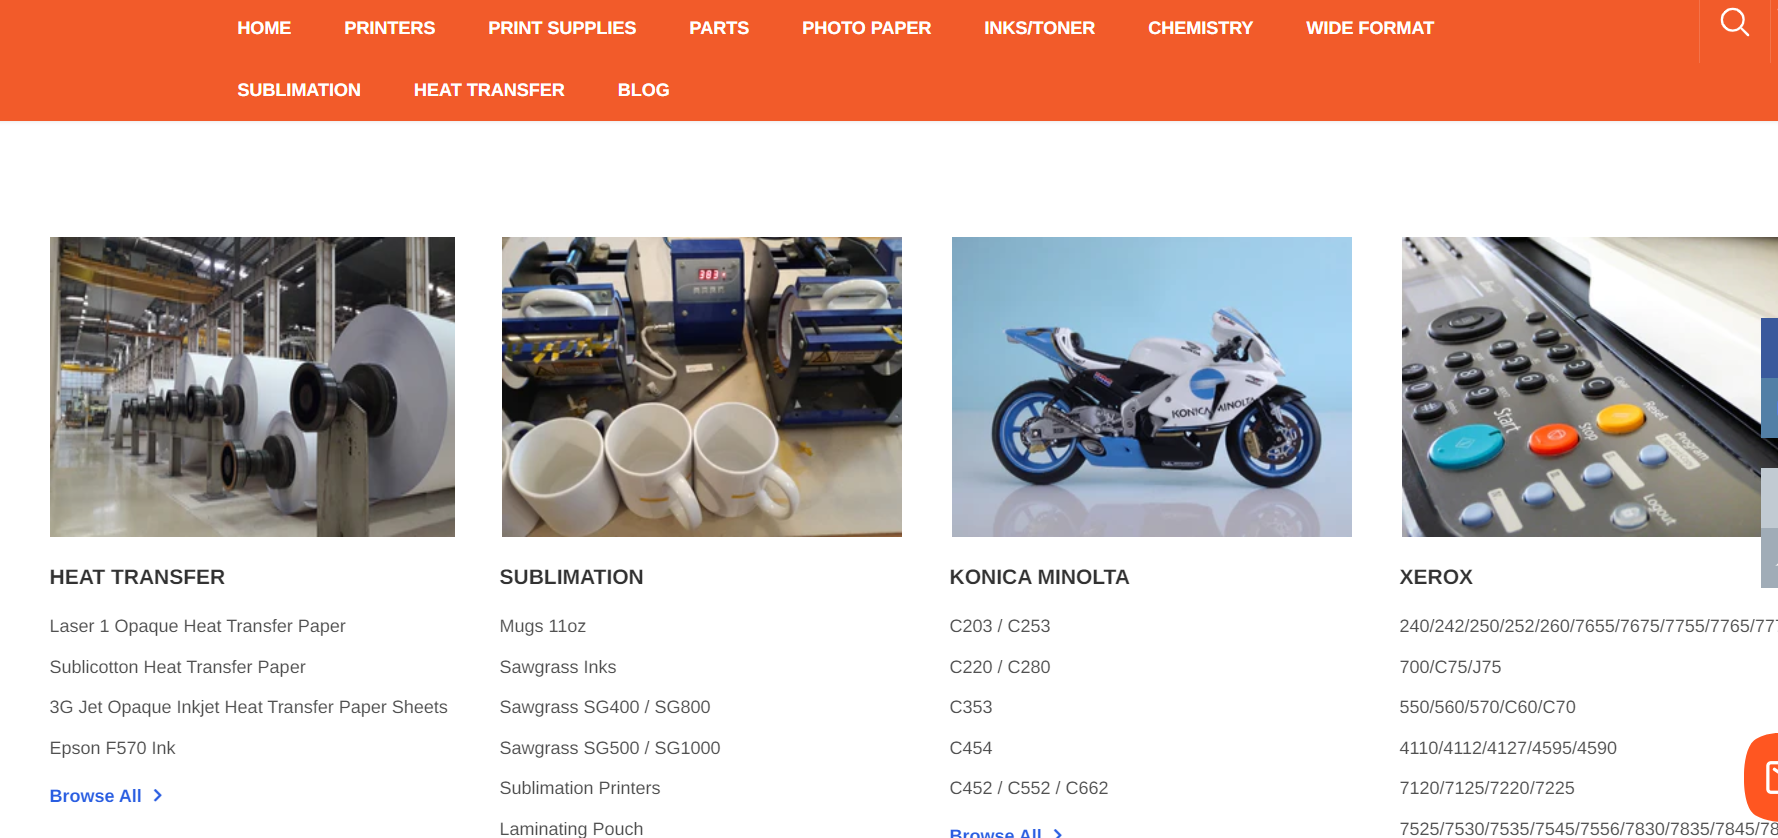This screenshot has height=838, width=1778.
Task: Open the Epson F570 Ink link
Action: (113, 748)
